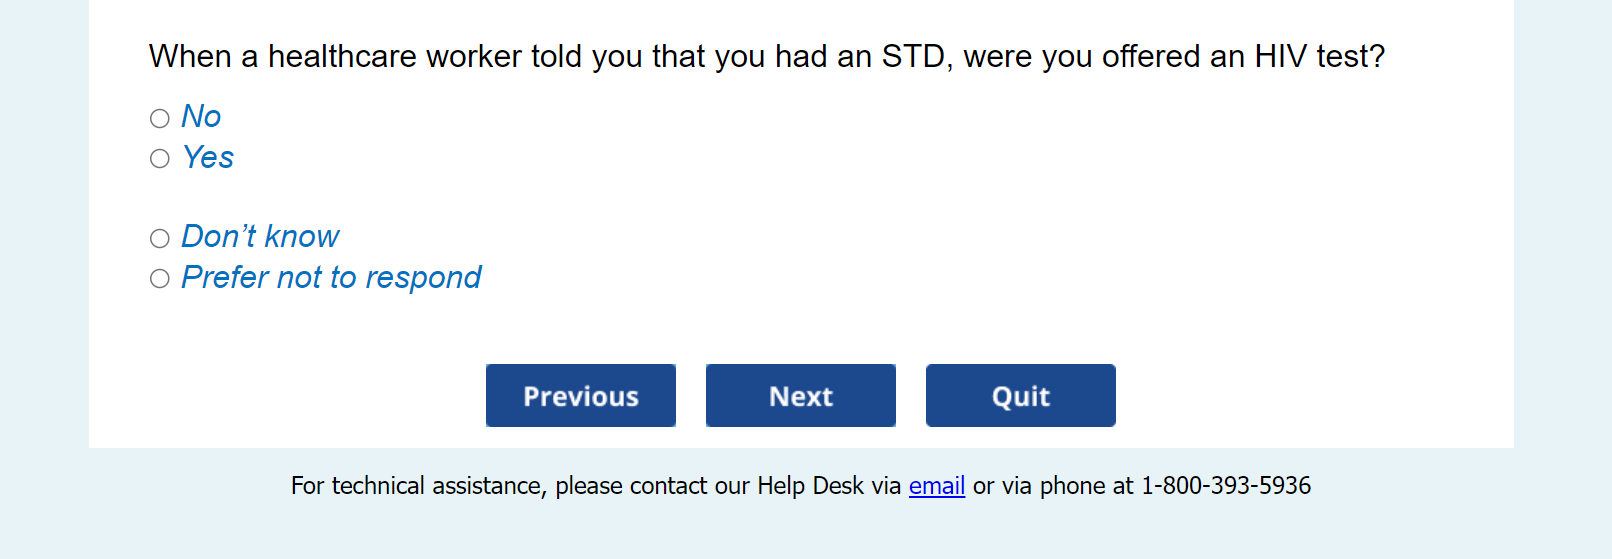The width and height of the screenshot is (1612, 559).
Task: Click the Help Desk phone number 1-800-393-5936
Action: click(1226, 486)
